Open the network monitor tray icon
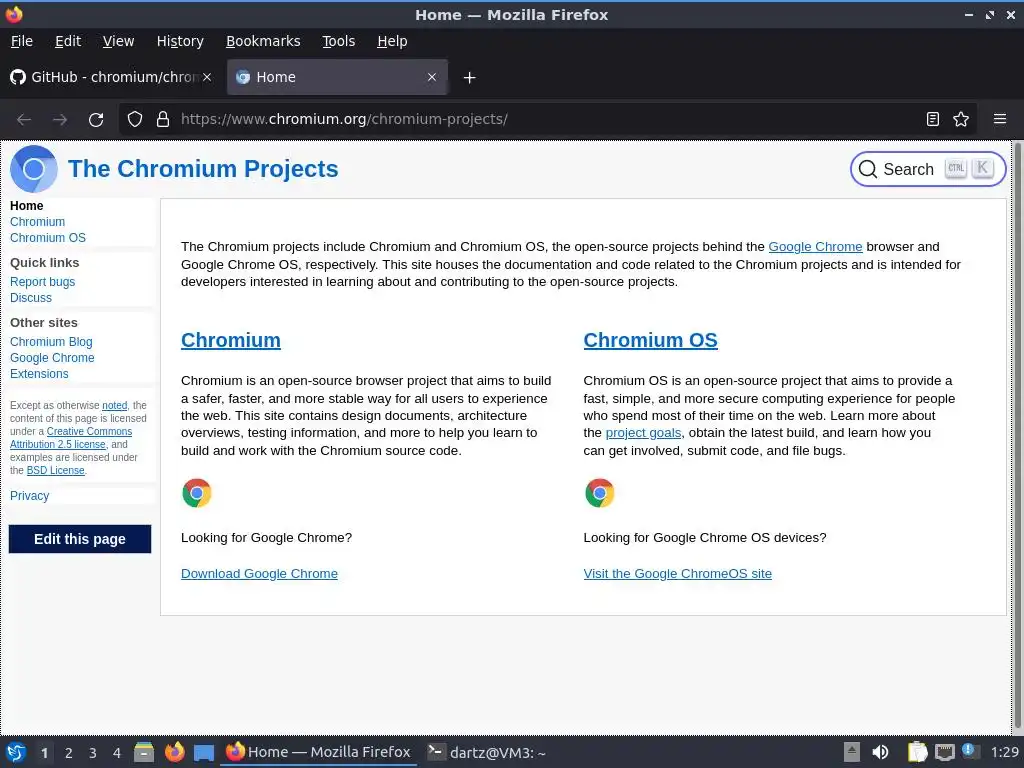The height and width of the screenshot is (768, 1024). (x=944, y=753)
